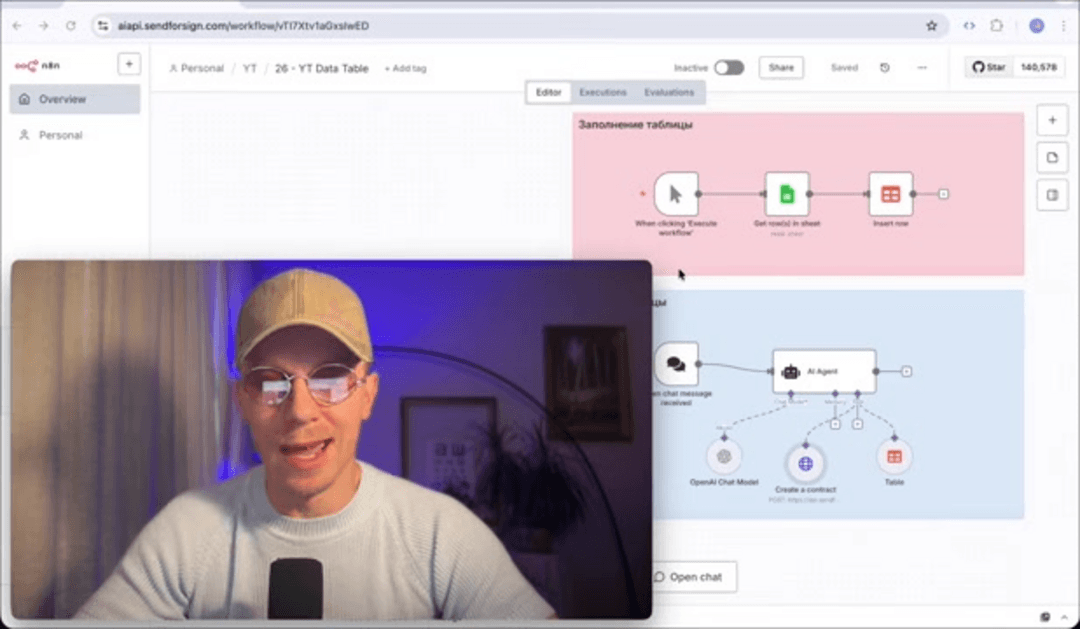Toggle the workflow from Inactive to Active
Image resolution: width=1080 pixels, height=629 pixels.
coord(729,67)
